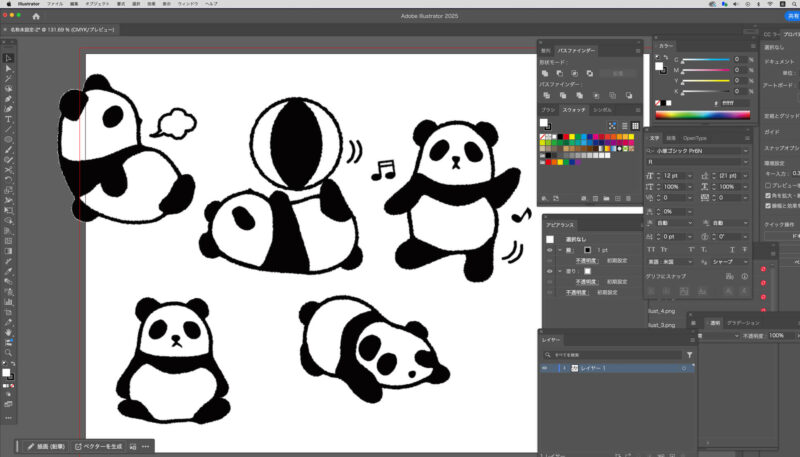The height and width of the screenshot is (457, 800).
Task: Hide the stroke (線) attribute in Appearance panel
Action: point(552,249)
